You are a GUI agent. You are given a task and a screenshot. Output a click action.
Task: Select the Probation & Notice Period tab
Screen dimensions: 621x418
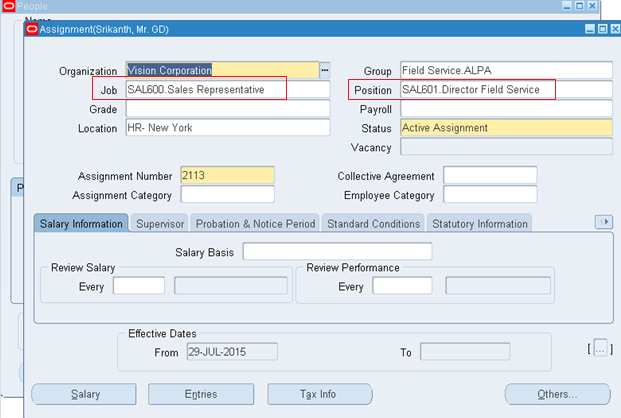tap(255, 224)
